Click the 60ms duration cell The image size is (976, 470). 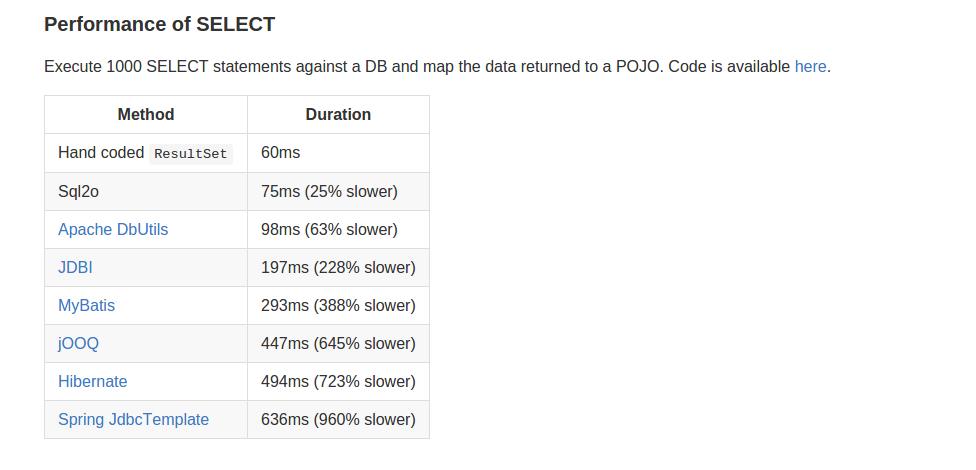click(x=338, y=153)
